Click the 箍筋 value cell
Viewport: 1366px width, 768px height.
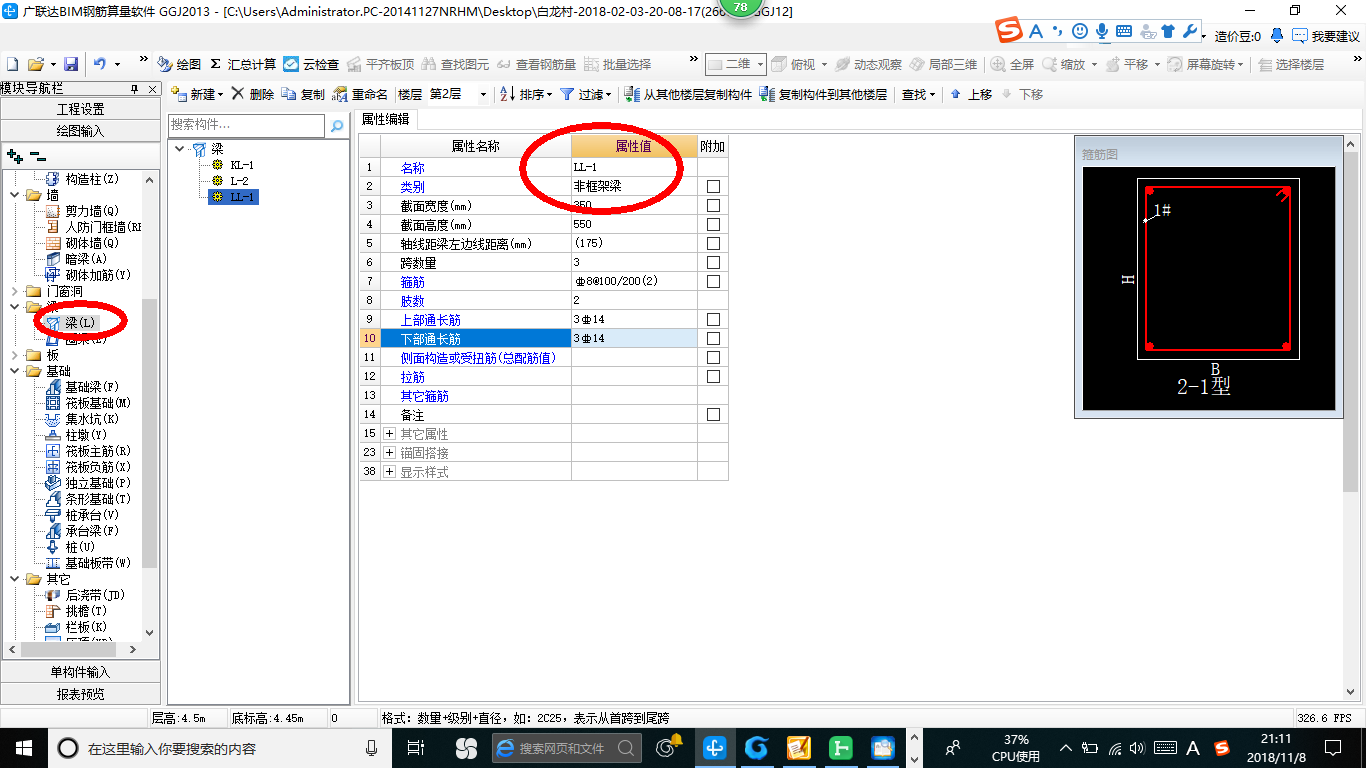tap(634, 282)
